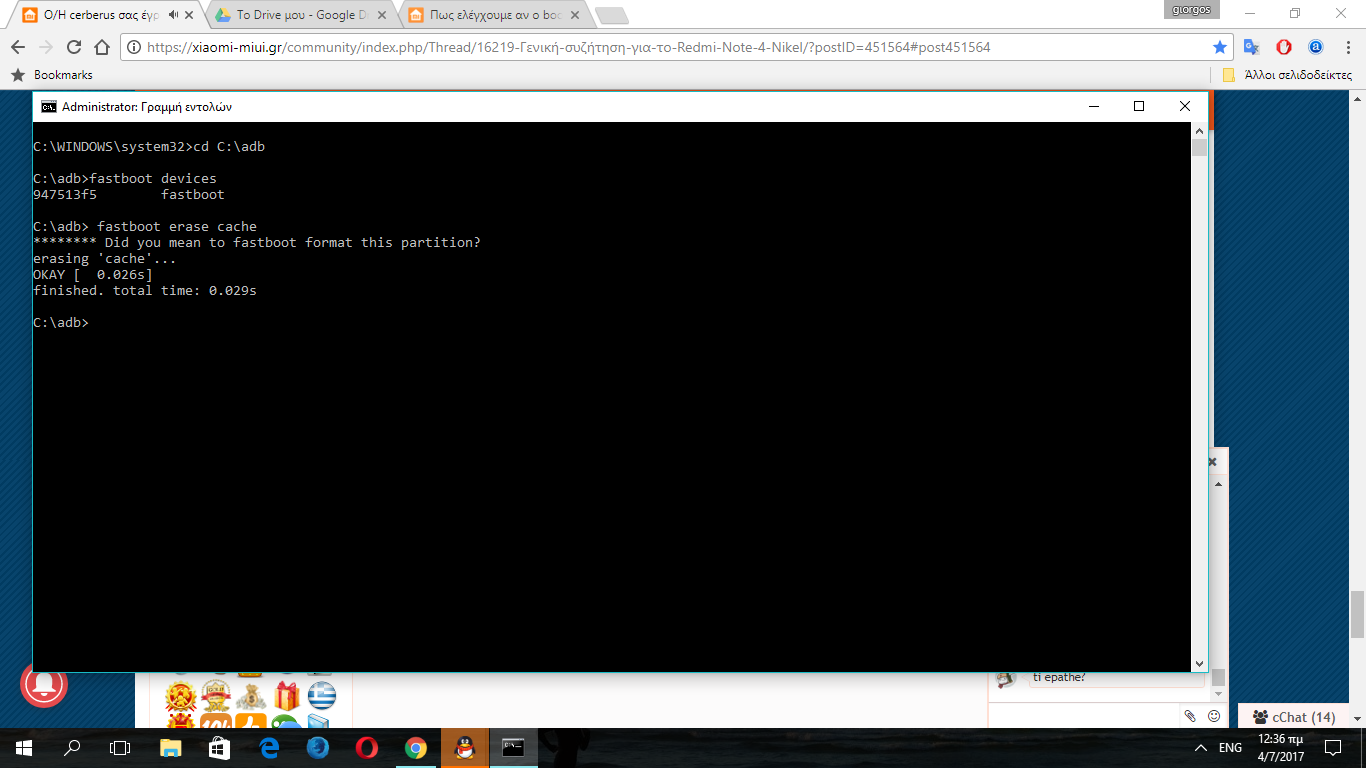Open Chrome's three-dot menu
Image resolution: width=1366 pixels, height=768 pixels.
(1347, 47)
